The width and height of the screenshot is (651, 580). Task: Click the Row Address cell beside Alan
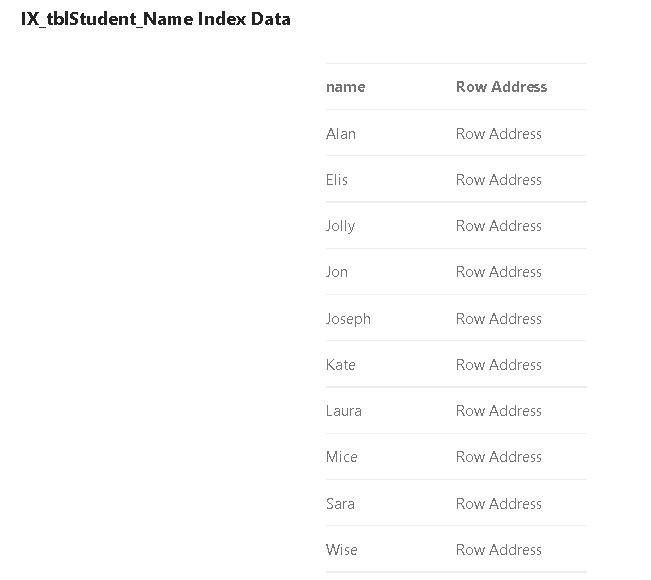(499, 134)
